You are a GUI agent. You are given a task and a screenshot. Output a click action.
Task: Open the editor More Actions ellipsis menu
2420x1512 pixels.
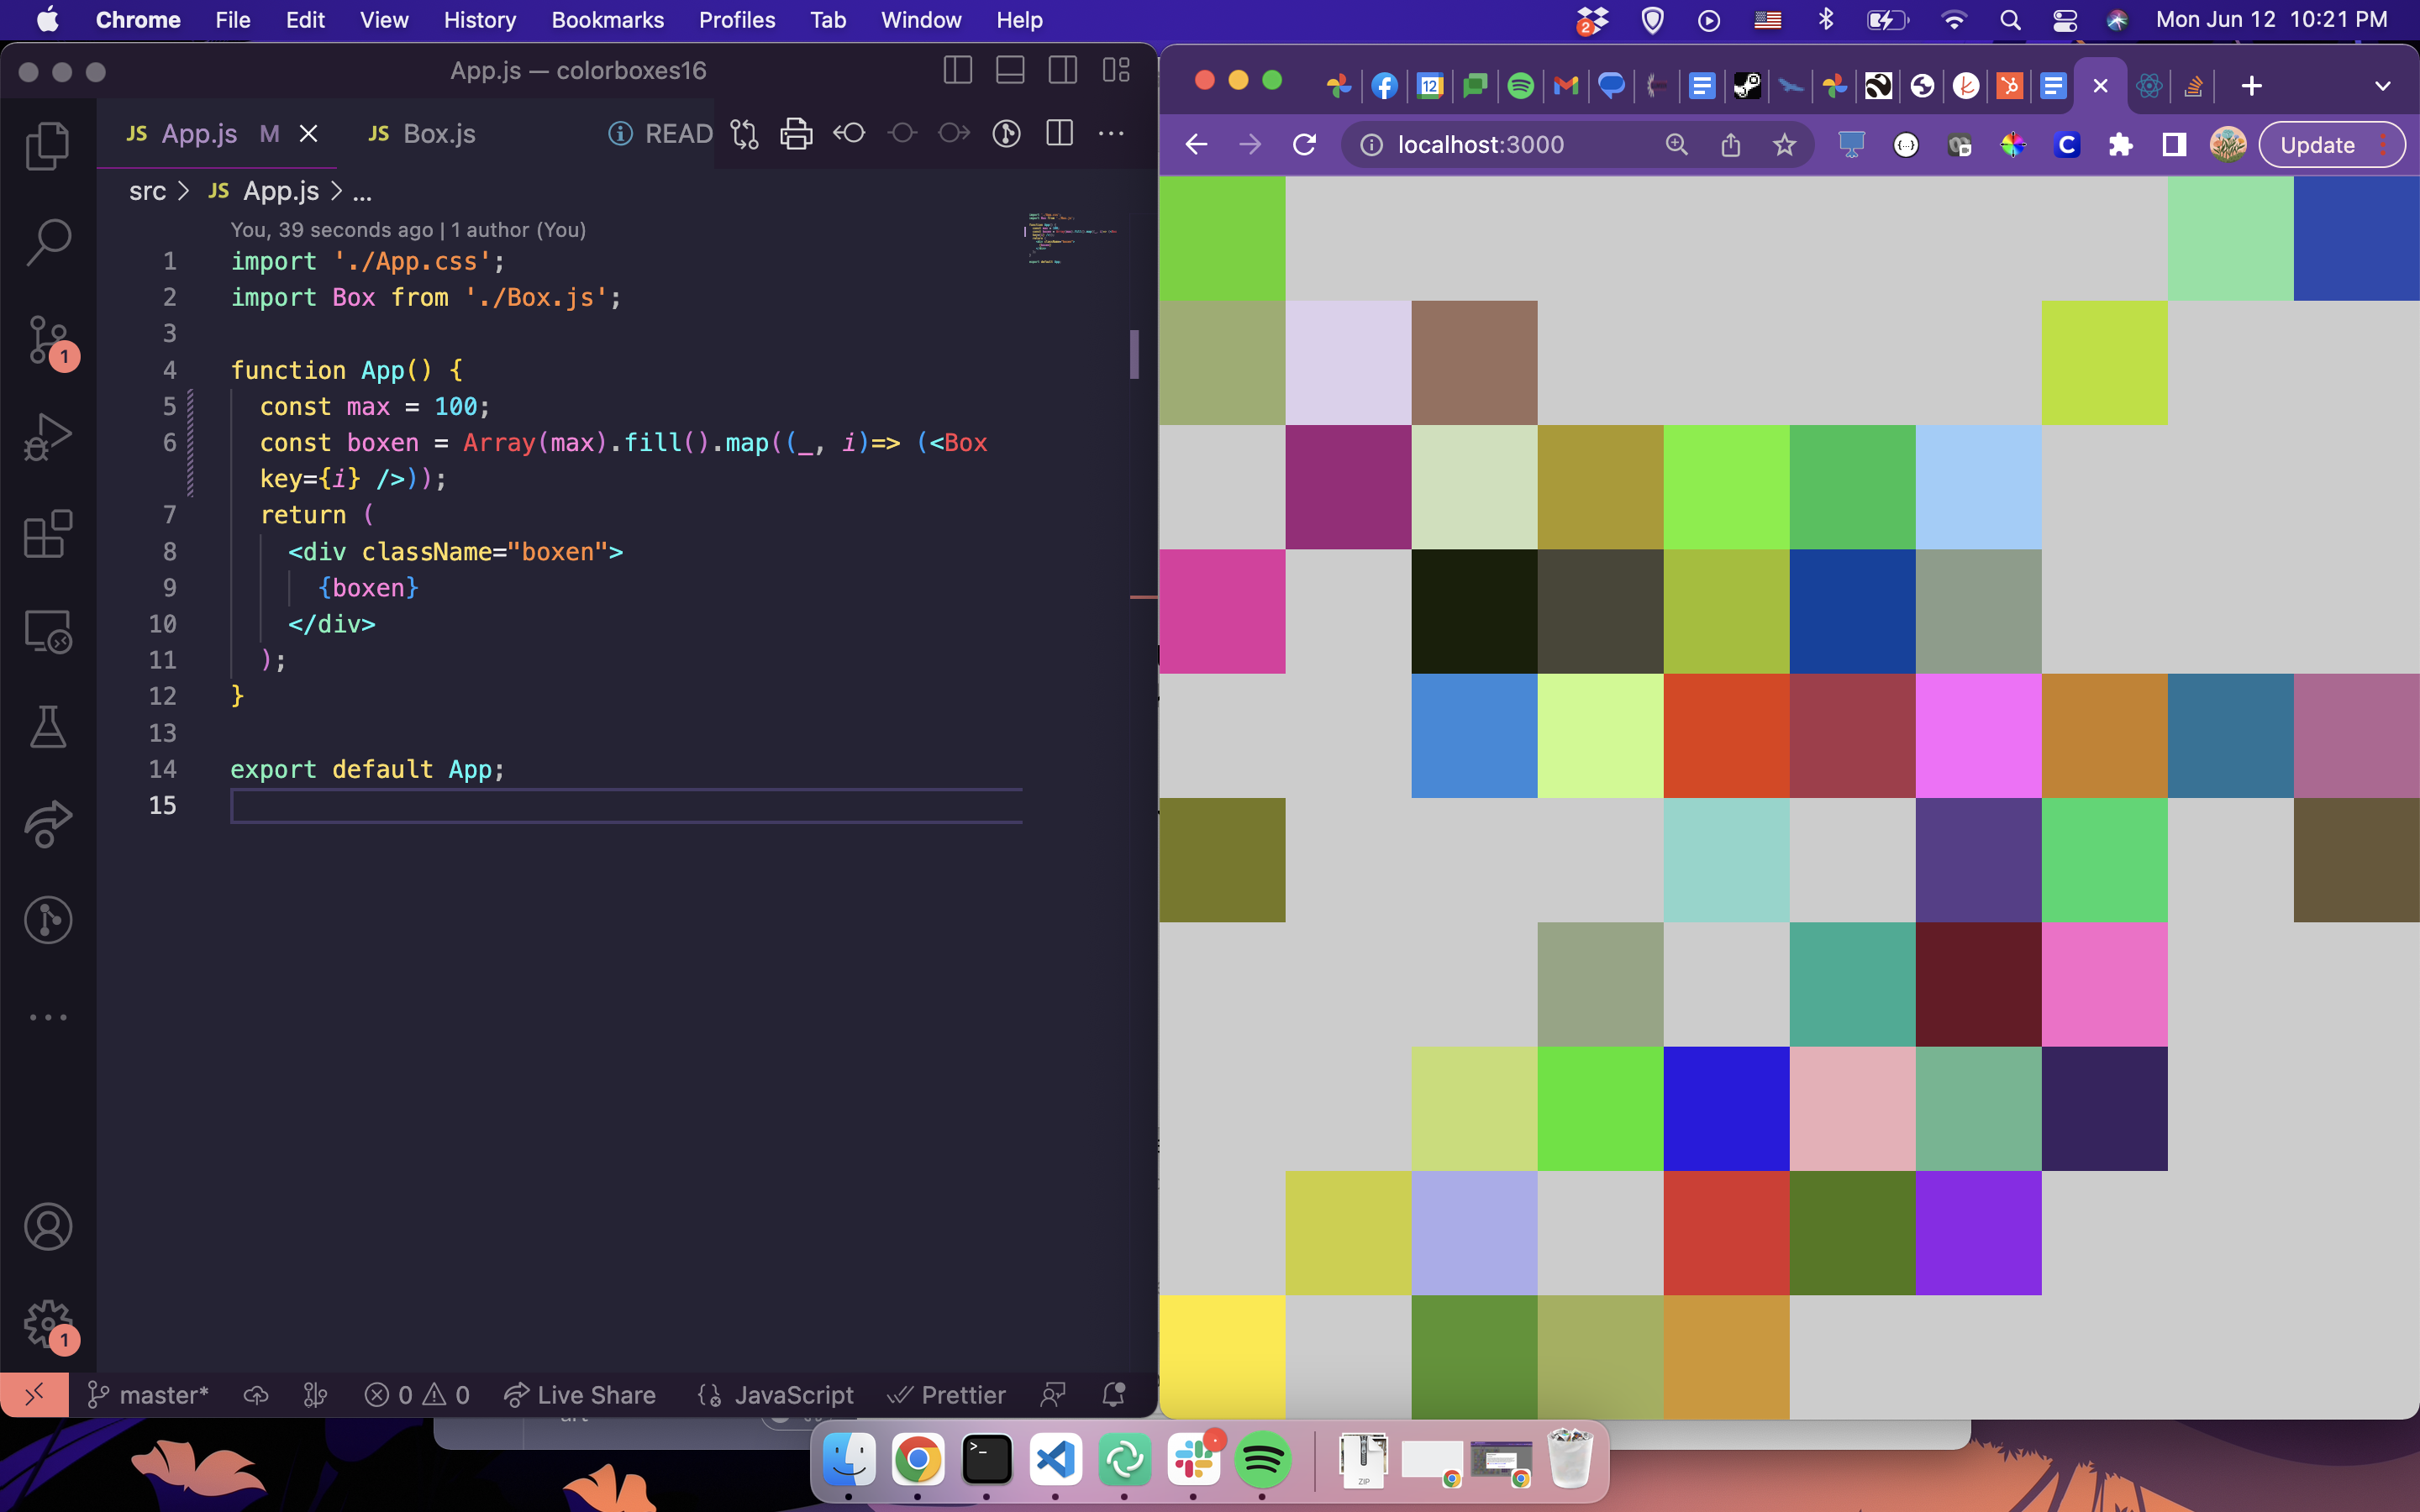pos(1111,133)
